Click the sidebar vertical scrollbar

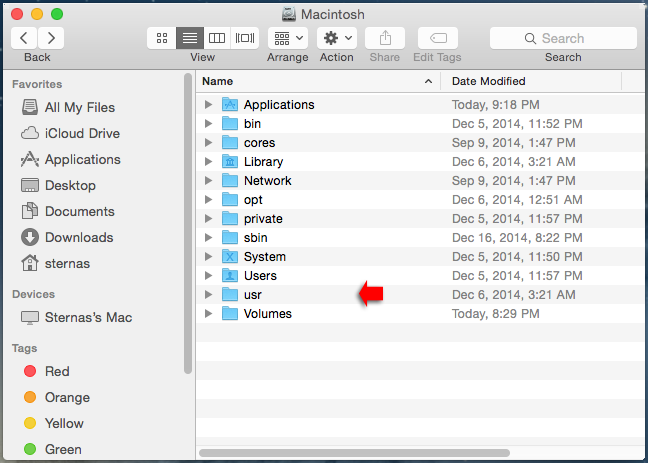188,223
